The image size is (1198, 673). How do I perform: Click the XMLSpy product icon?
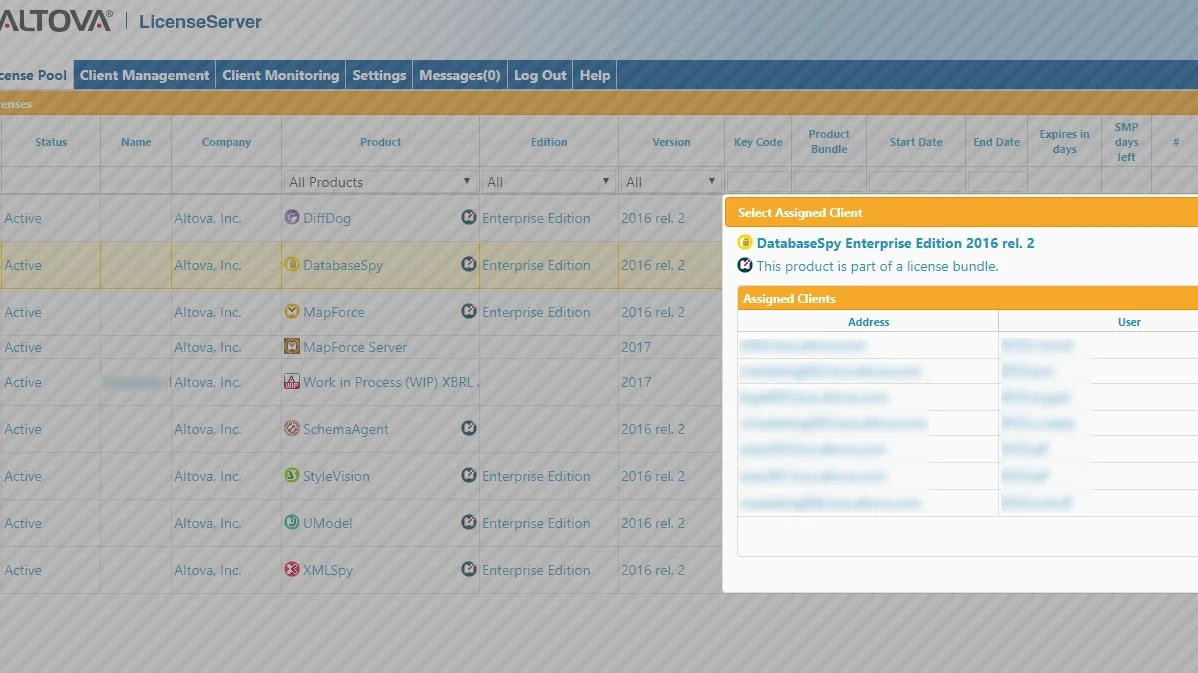(292, 569)
